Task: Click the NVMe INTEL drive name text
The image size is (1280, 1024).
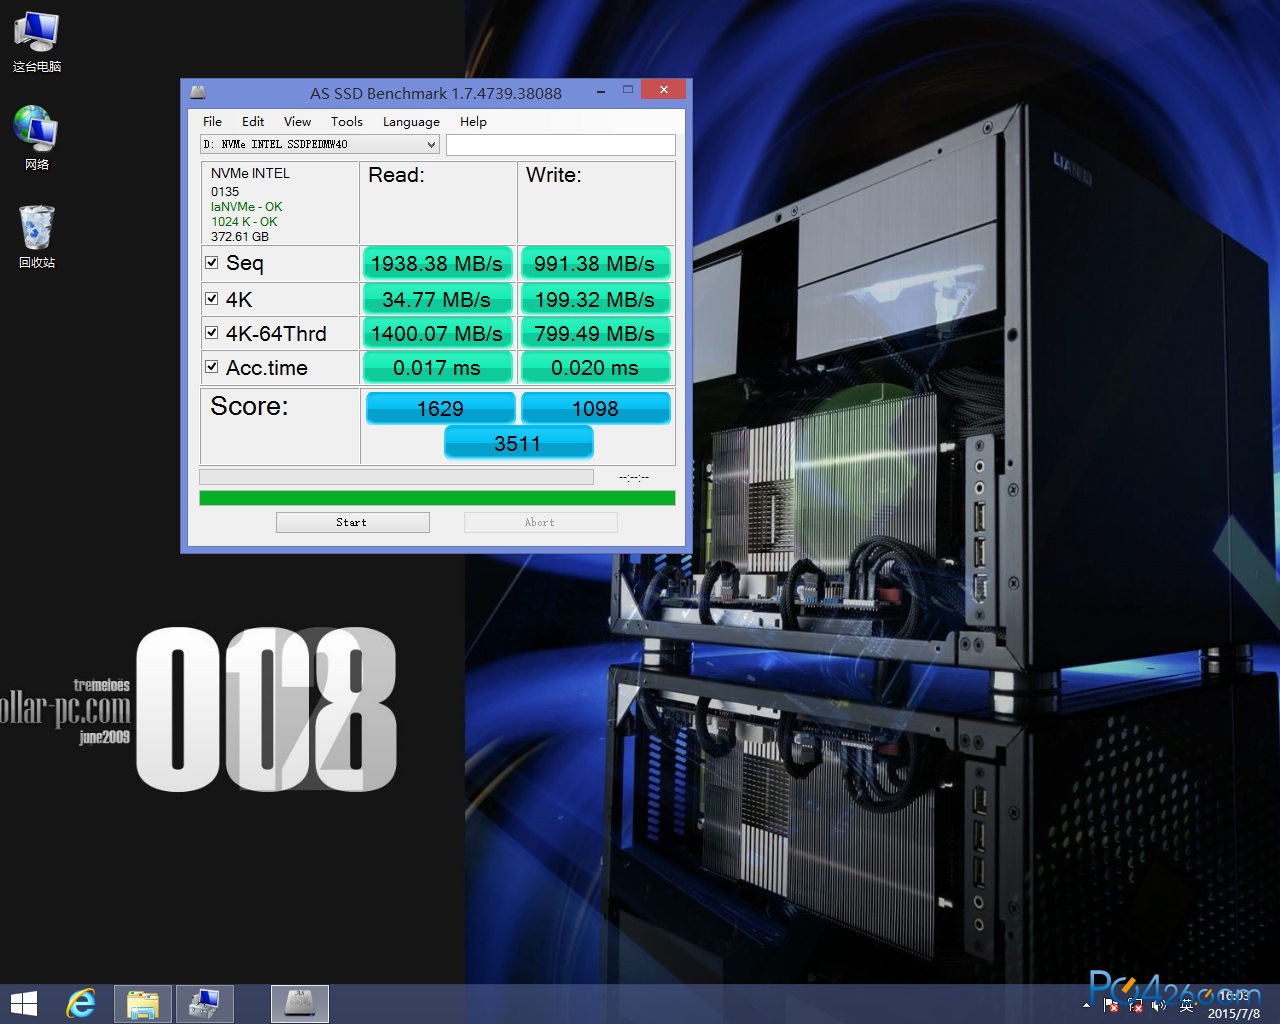Action: click(x=250, y=173)
